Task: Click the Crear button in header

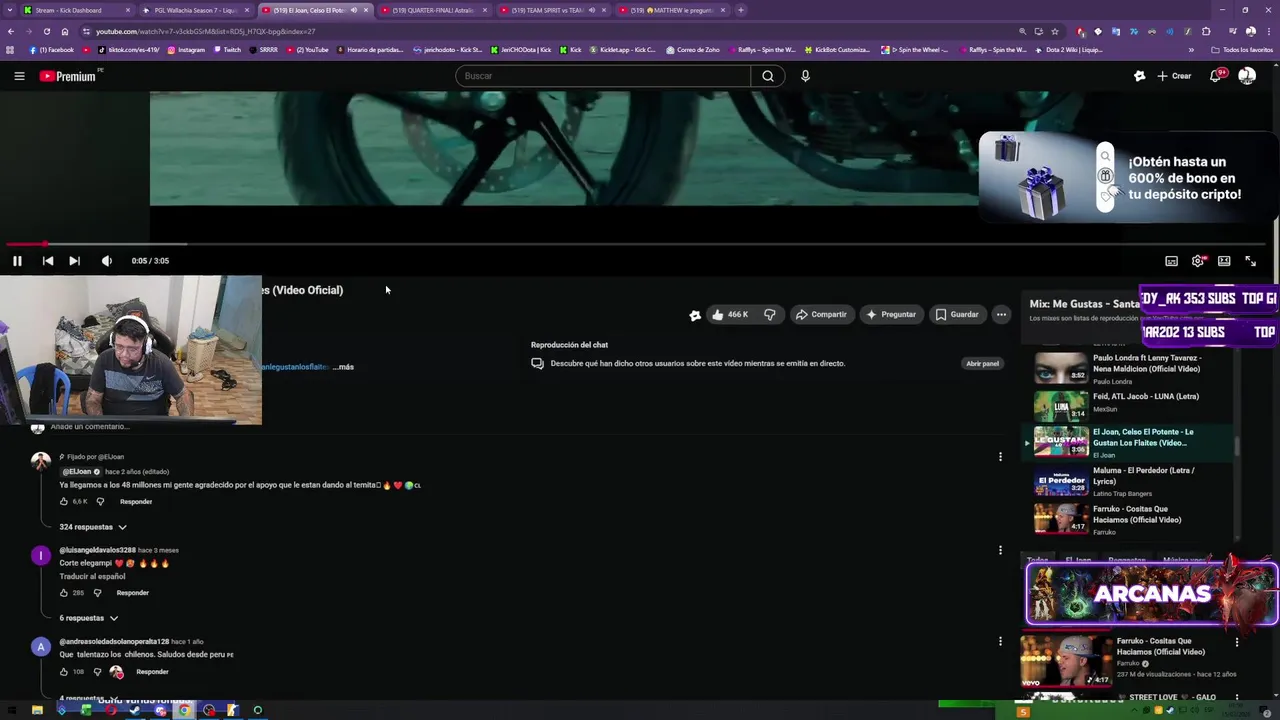Action: point(1174,76)
